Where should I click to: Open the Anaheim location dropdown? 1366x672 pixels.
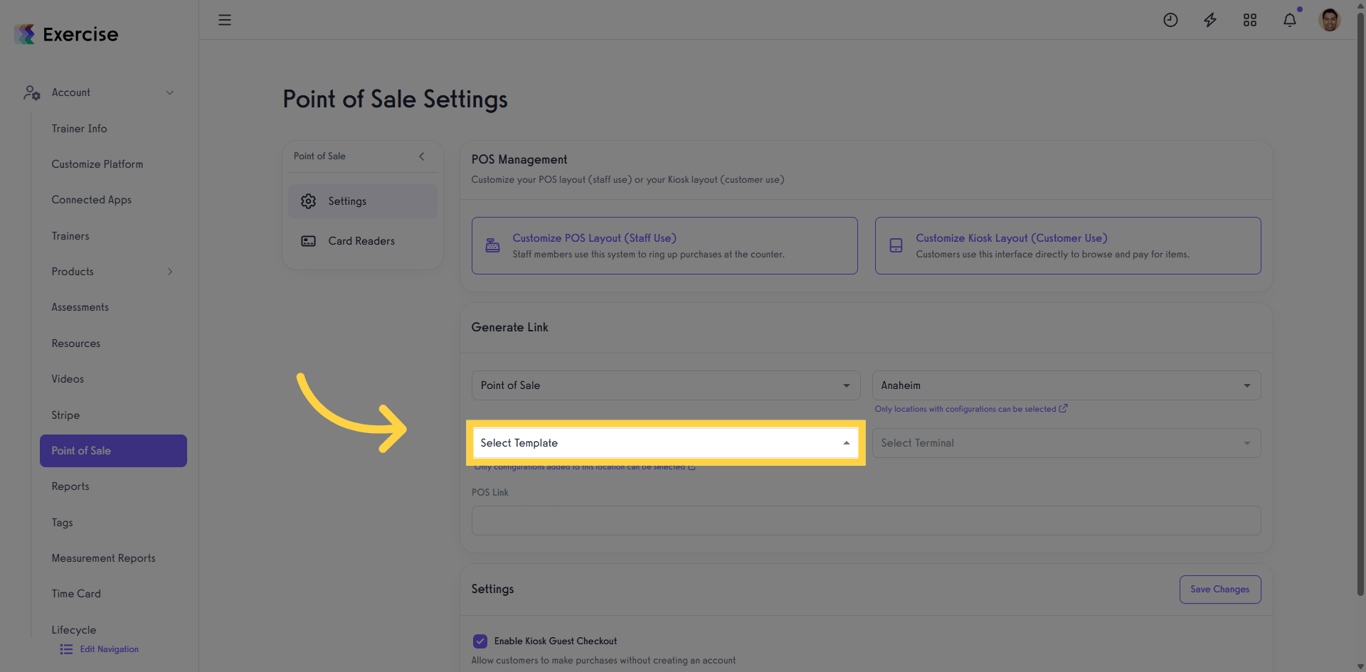[1066, 385]
